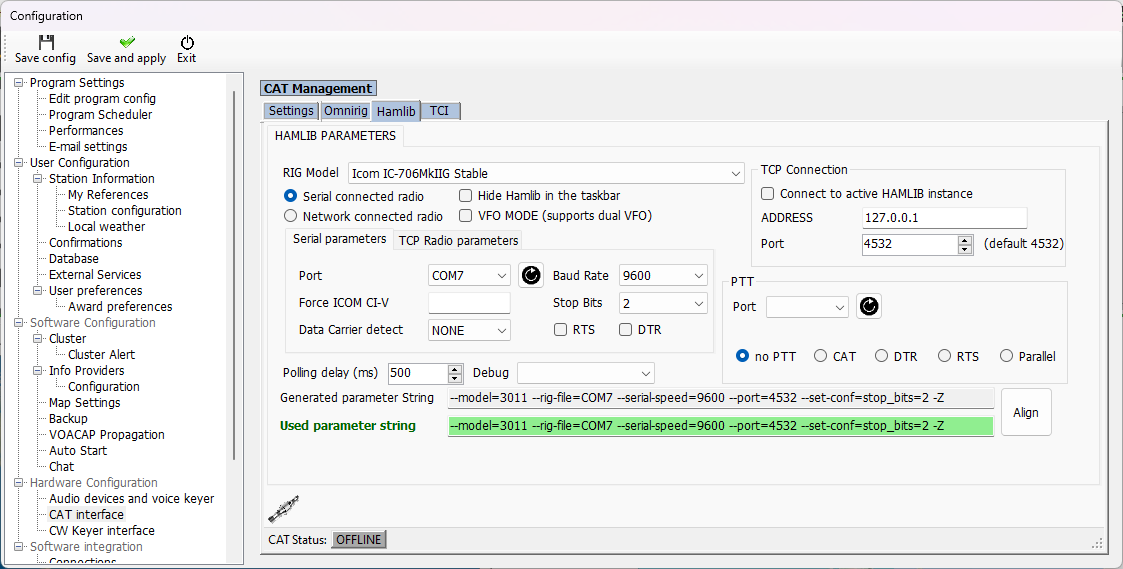Collapse the User Configuration tree node
This screenshot has height=569, width=1123.
click(x=19, y=163)
